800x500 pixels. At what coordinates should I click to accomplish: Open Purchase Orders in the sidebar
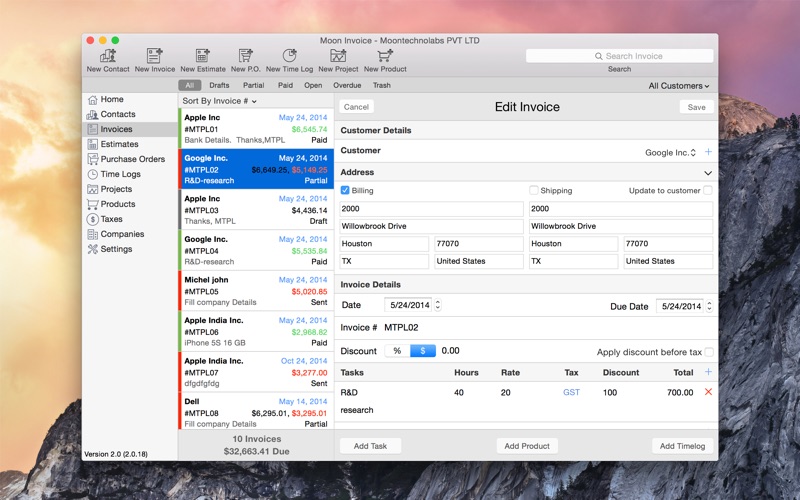(133, 159)
